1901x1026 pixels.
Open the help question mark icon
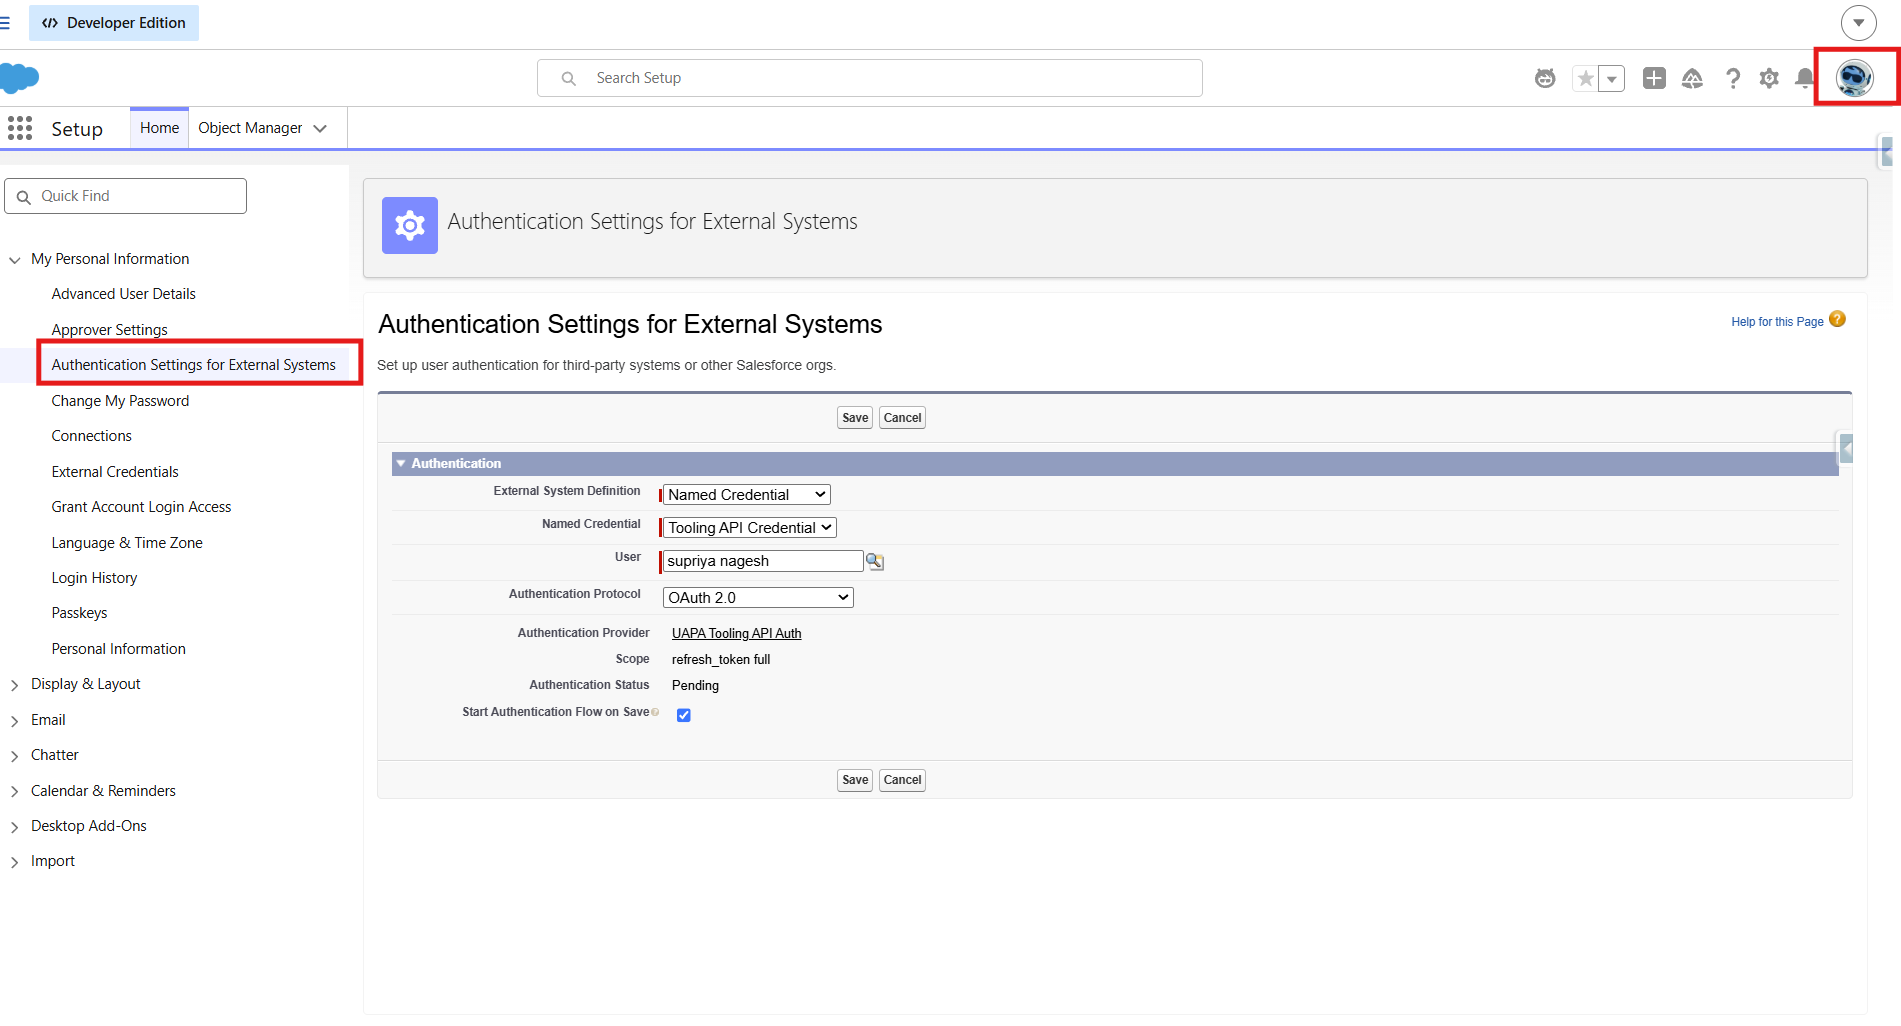coord(1733,78)
